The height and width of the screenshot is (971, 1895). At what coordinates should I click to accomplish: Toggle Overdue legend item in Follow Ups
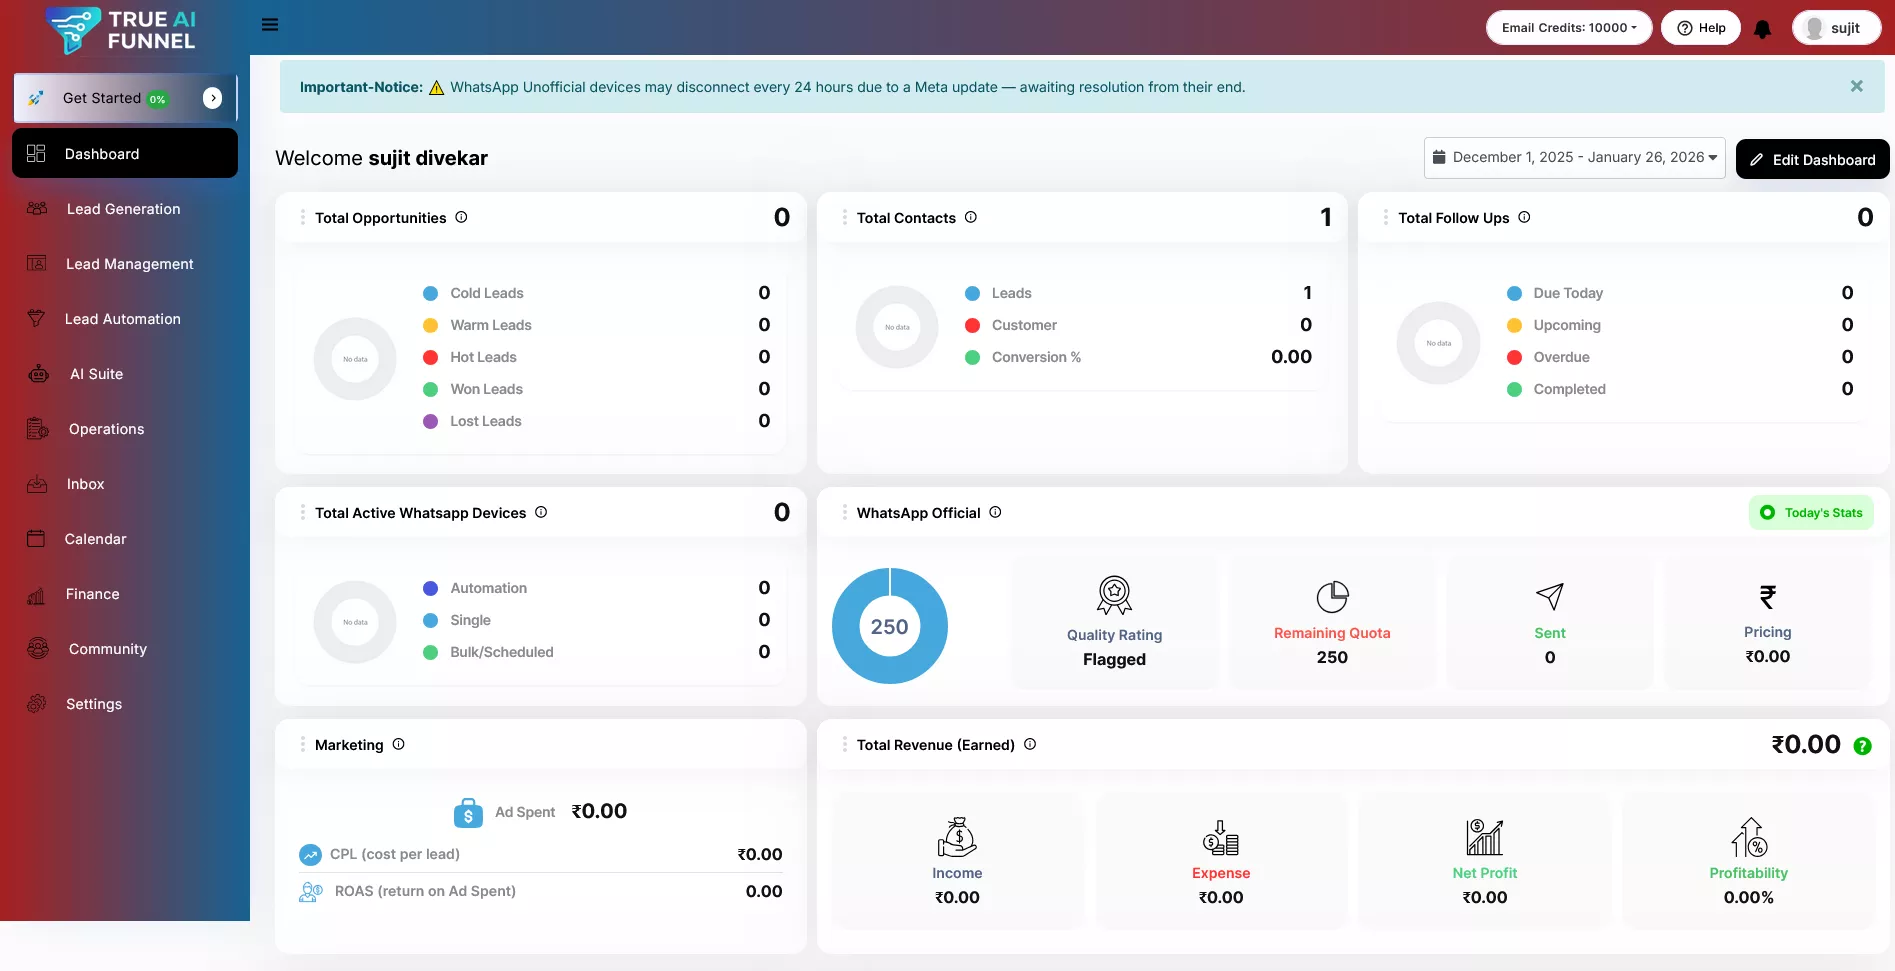[1560, 357]
